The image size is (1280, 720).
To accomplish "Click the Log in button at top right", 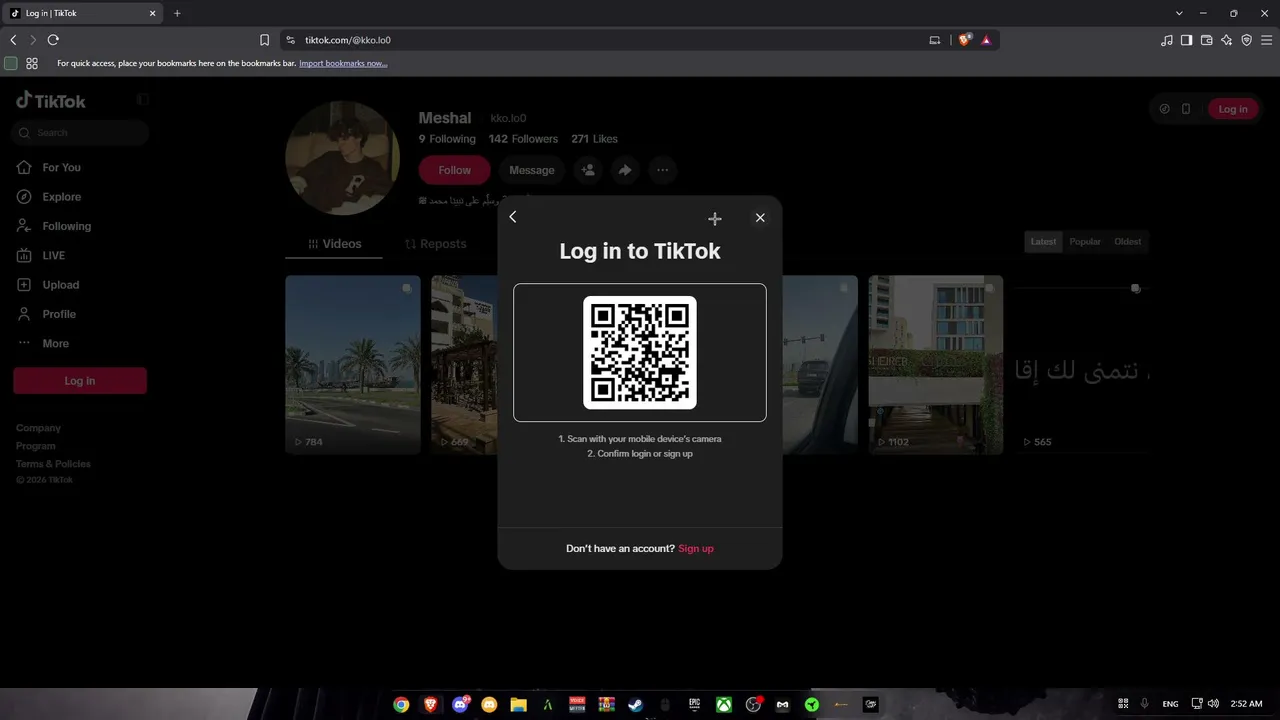I will point(1233,109).
